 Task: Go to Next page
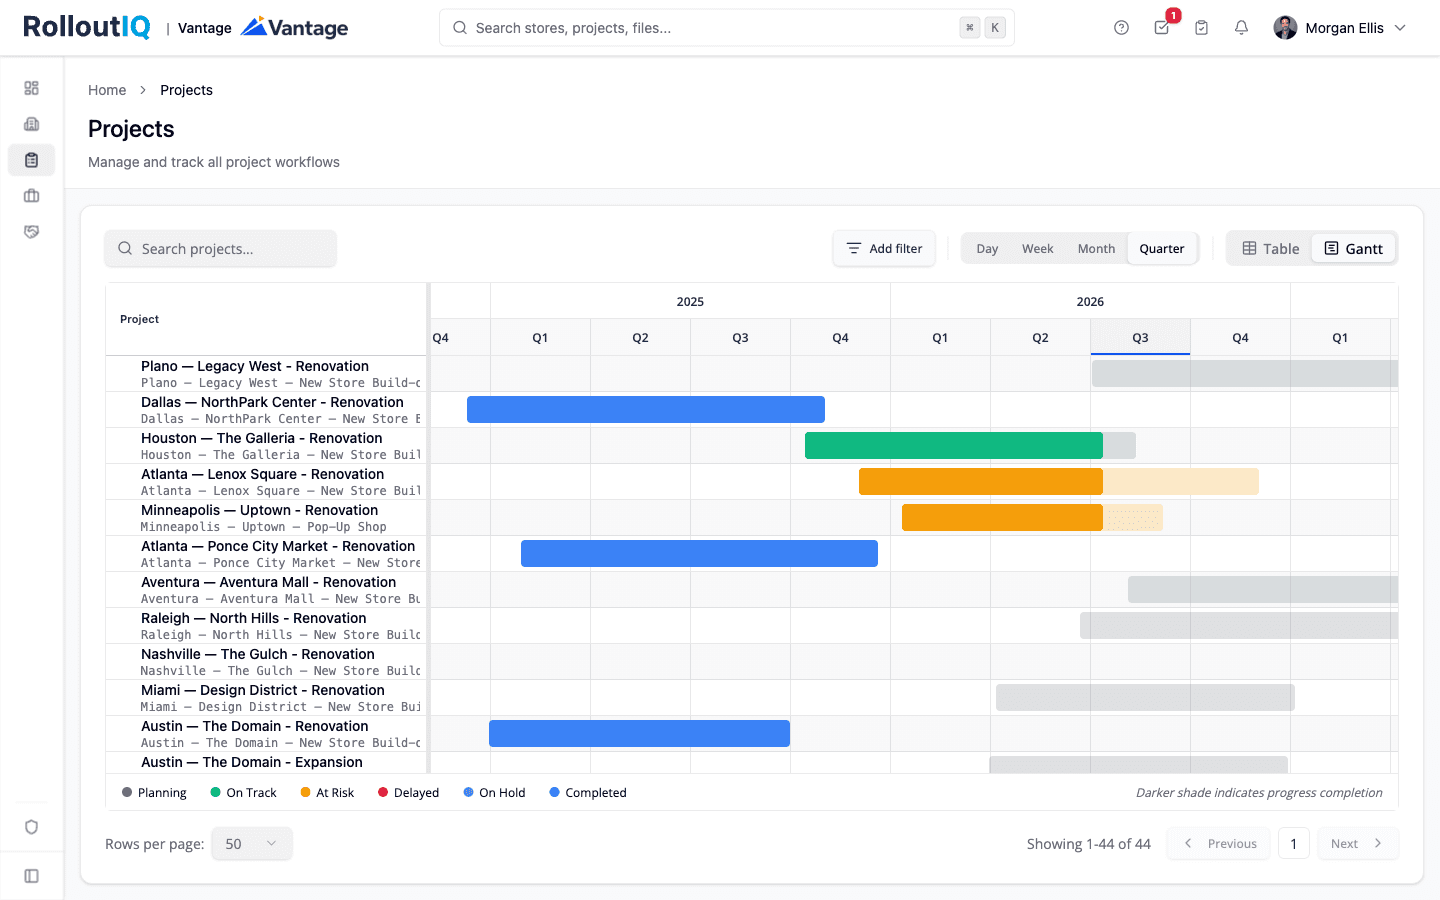(x=1357, y=844)
